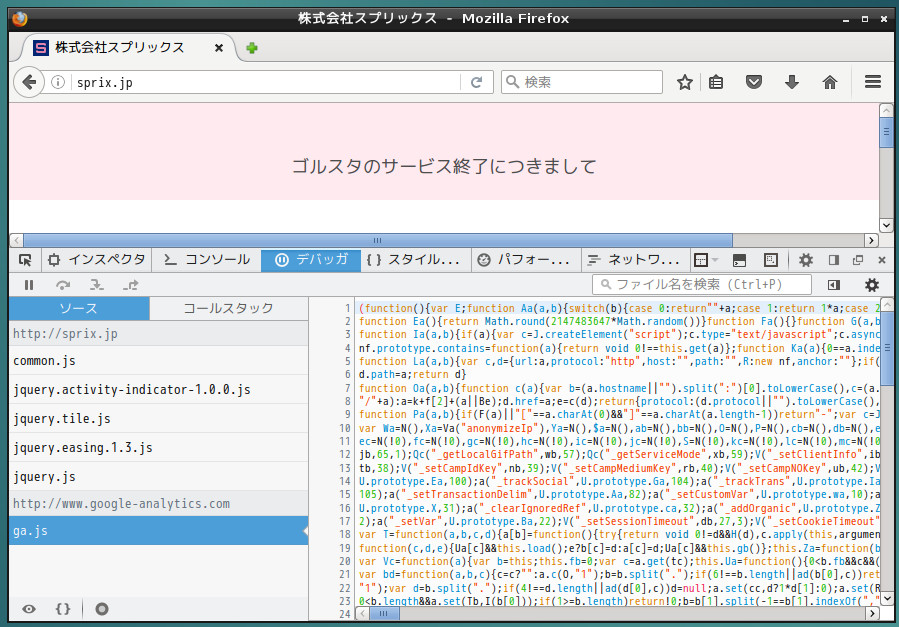The width and height of the screenshot is (900, 627).
Task: Show site information for sprix.jp
Action: [x=58, y=82]
